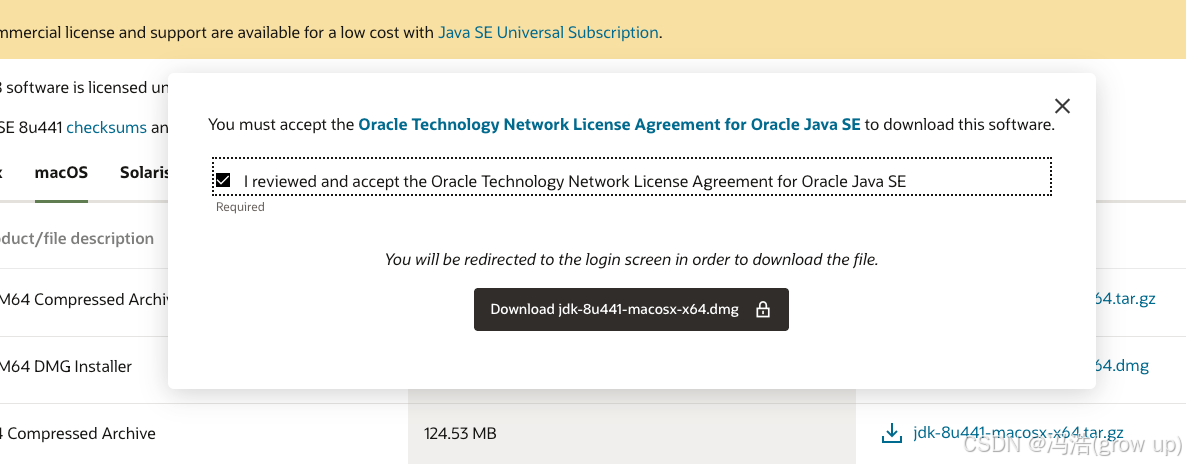
Task: Download jdk-8u441-macosx-x64.tar.gz file link
Action: [1018, 433]
